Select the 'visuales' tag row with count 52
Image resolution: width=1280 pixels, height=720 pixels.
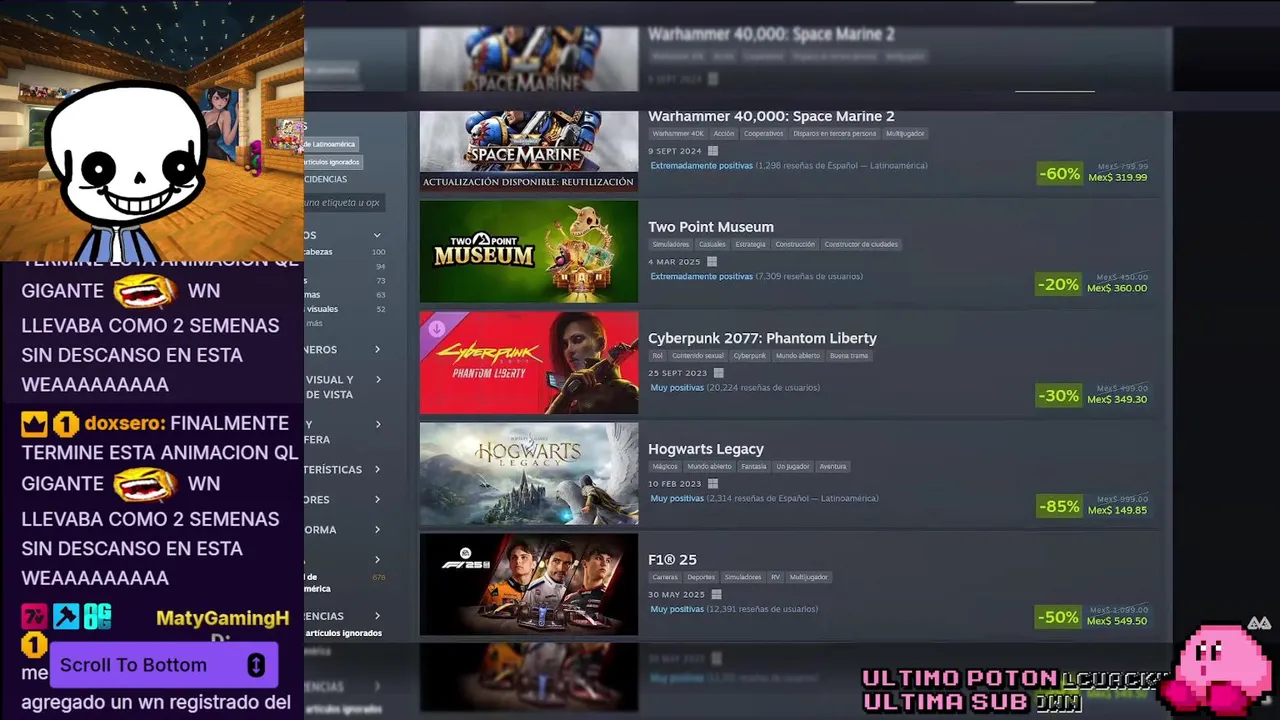(x=346, y=309)
